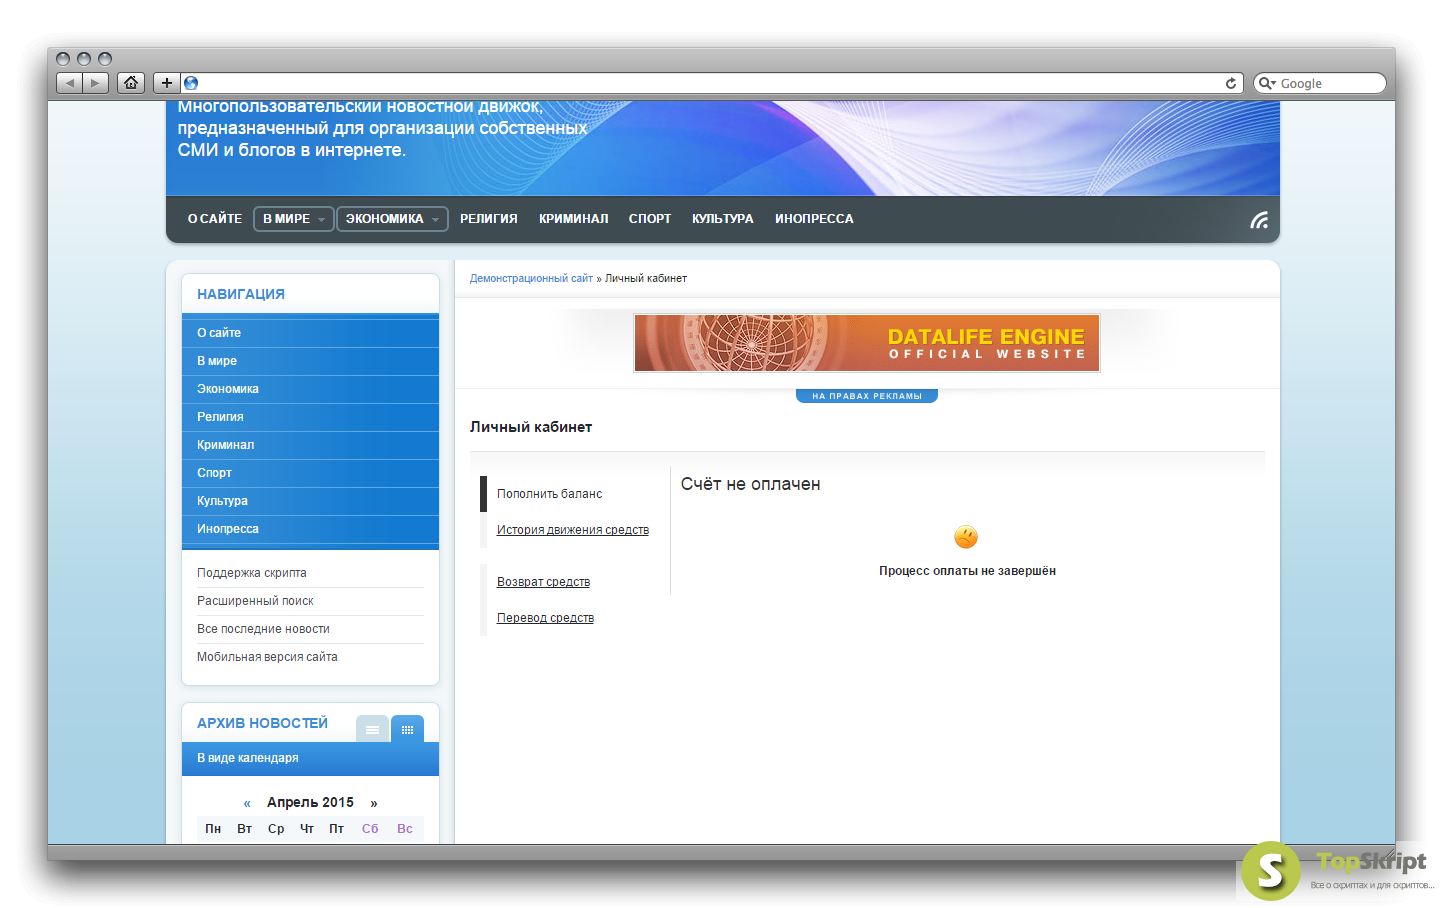Open Мобильная версия сайта link
The height and width of the screenshot is (908, 1443).
pyautogui.click(x=267, y=657)
